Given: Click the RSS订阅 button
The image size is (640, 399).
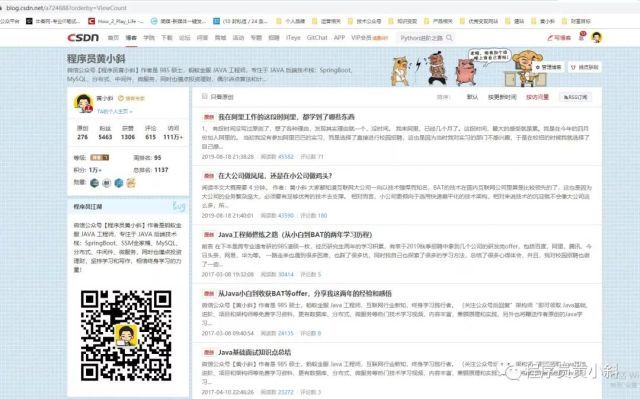Looking at the screenshot, I should click(x=575, y=97).
